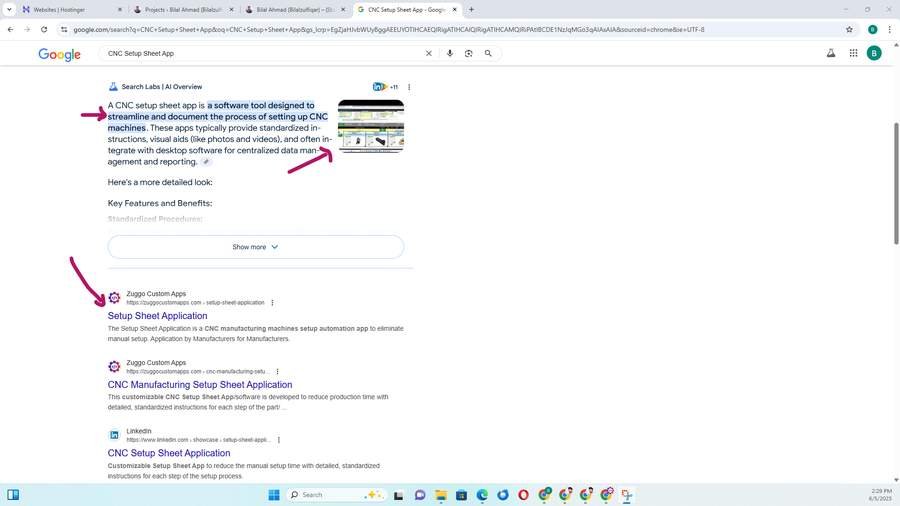Click the page vertical scrollbar
Viewport: 900px width, 506px height.
[x=896, y=184]
